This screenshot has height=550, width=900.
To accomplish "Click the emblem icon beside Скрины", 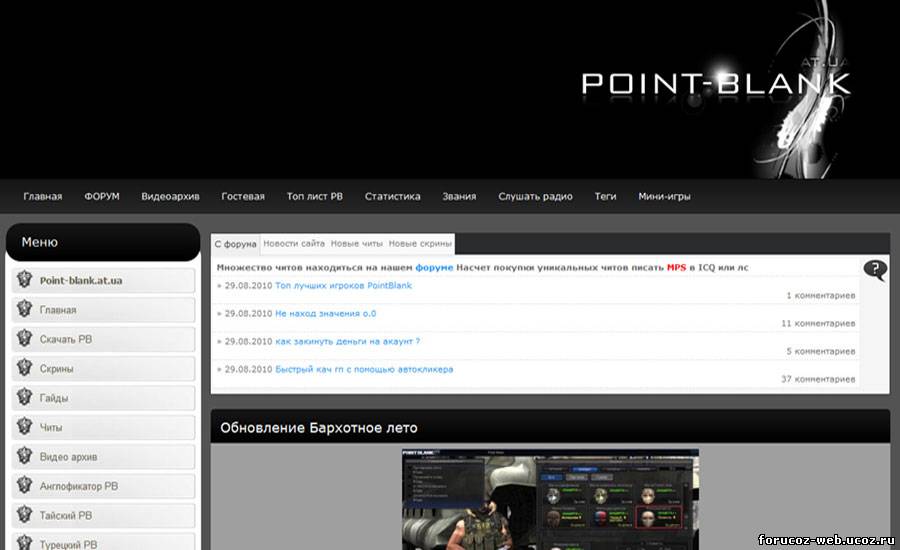I will tap(24, 367).
